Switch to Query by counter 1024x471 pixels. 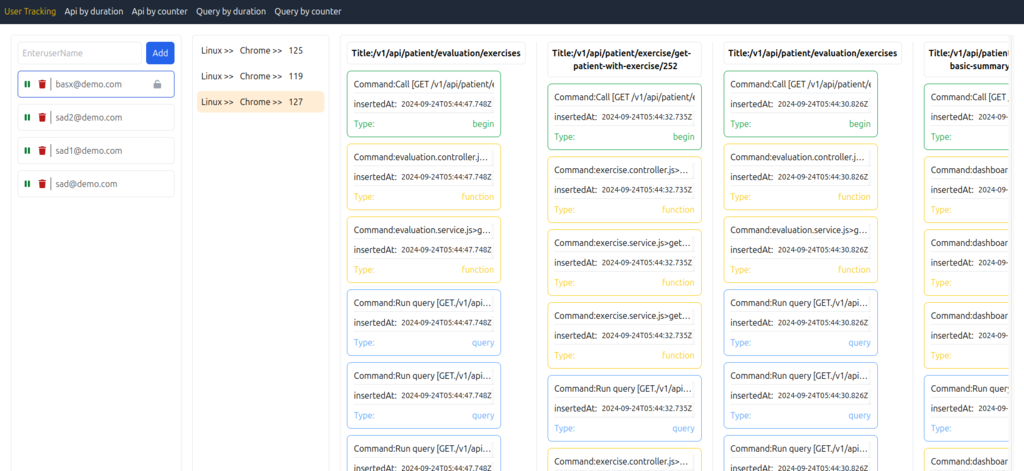308,11
